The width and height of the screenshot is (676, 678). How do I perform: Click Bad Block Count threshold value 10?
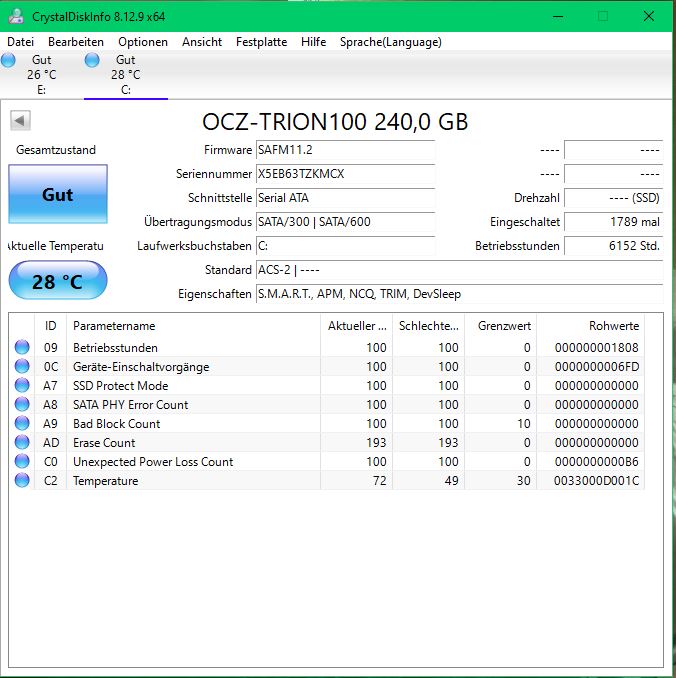(x=523, y=424)
